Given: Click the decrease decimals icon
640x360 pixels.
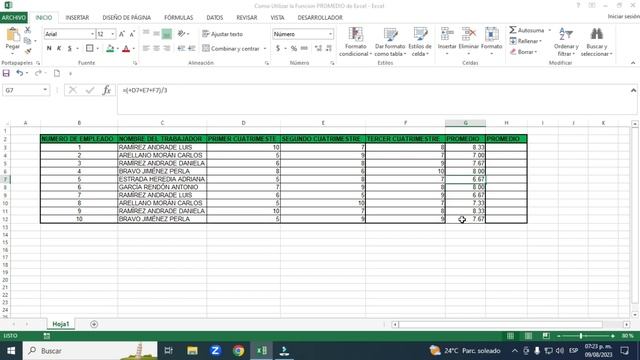Looking at the screenshot, I should click(329, 48).
